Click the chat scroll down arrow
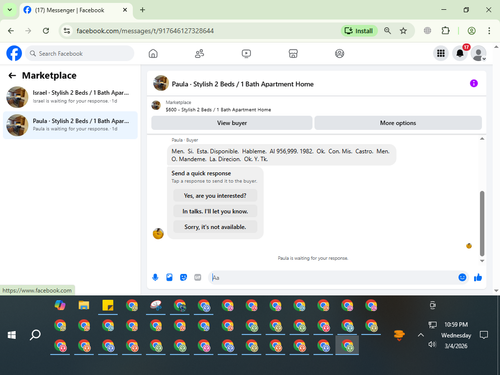The image size is (500, 375). tap(482, 261)
